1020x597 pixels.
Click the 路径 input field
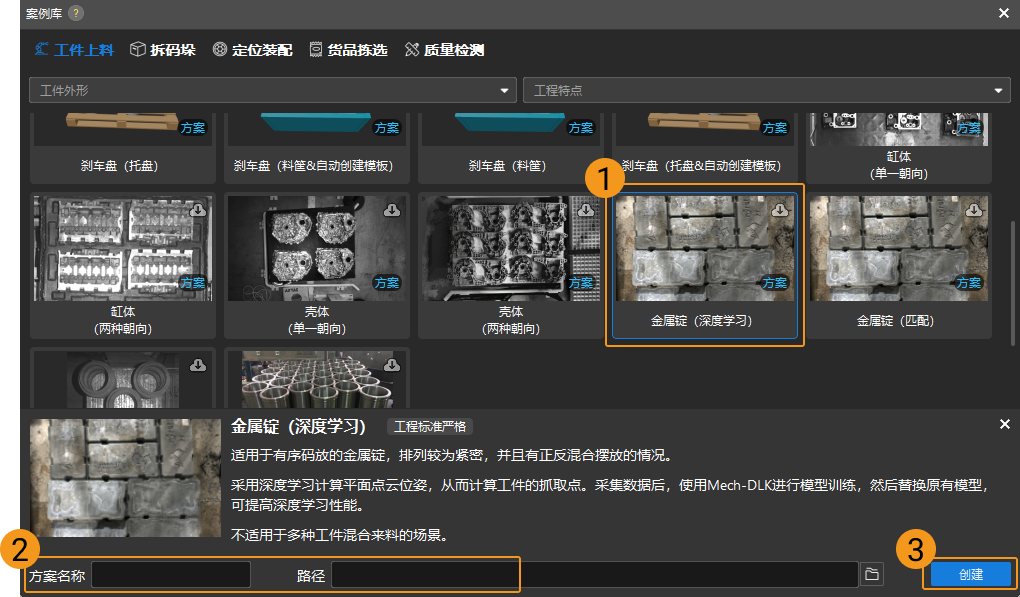pyautogui.click(x=595, y=575)
